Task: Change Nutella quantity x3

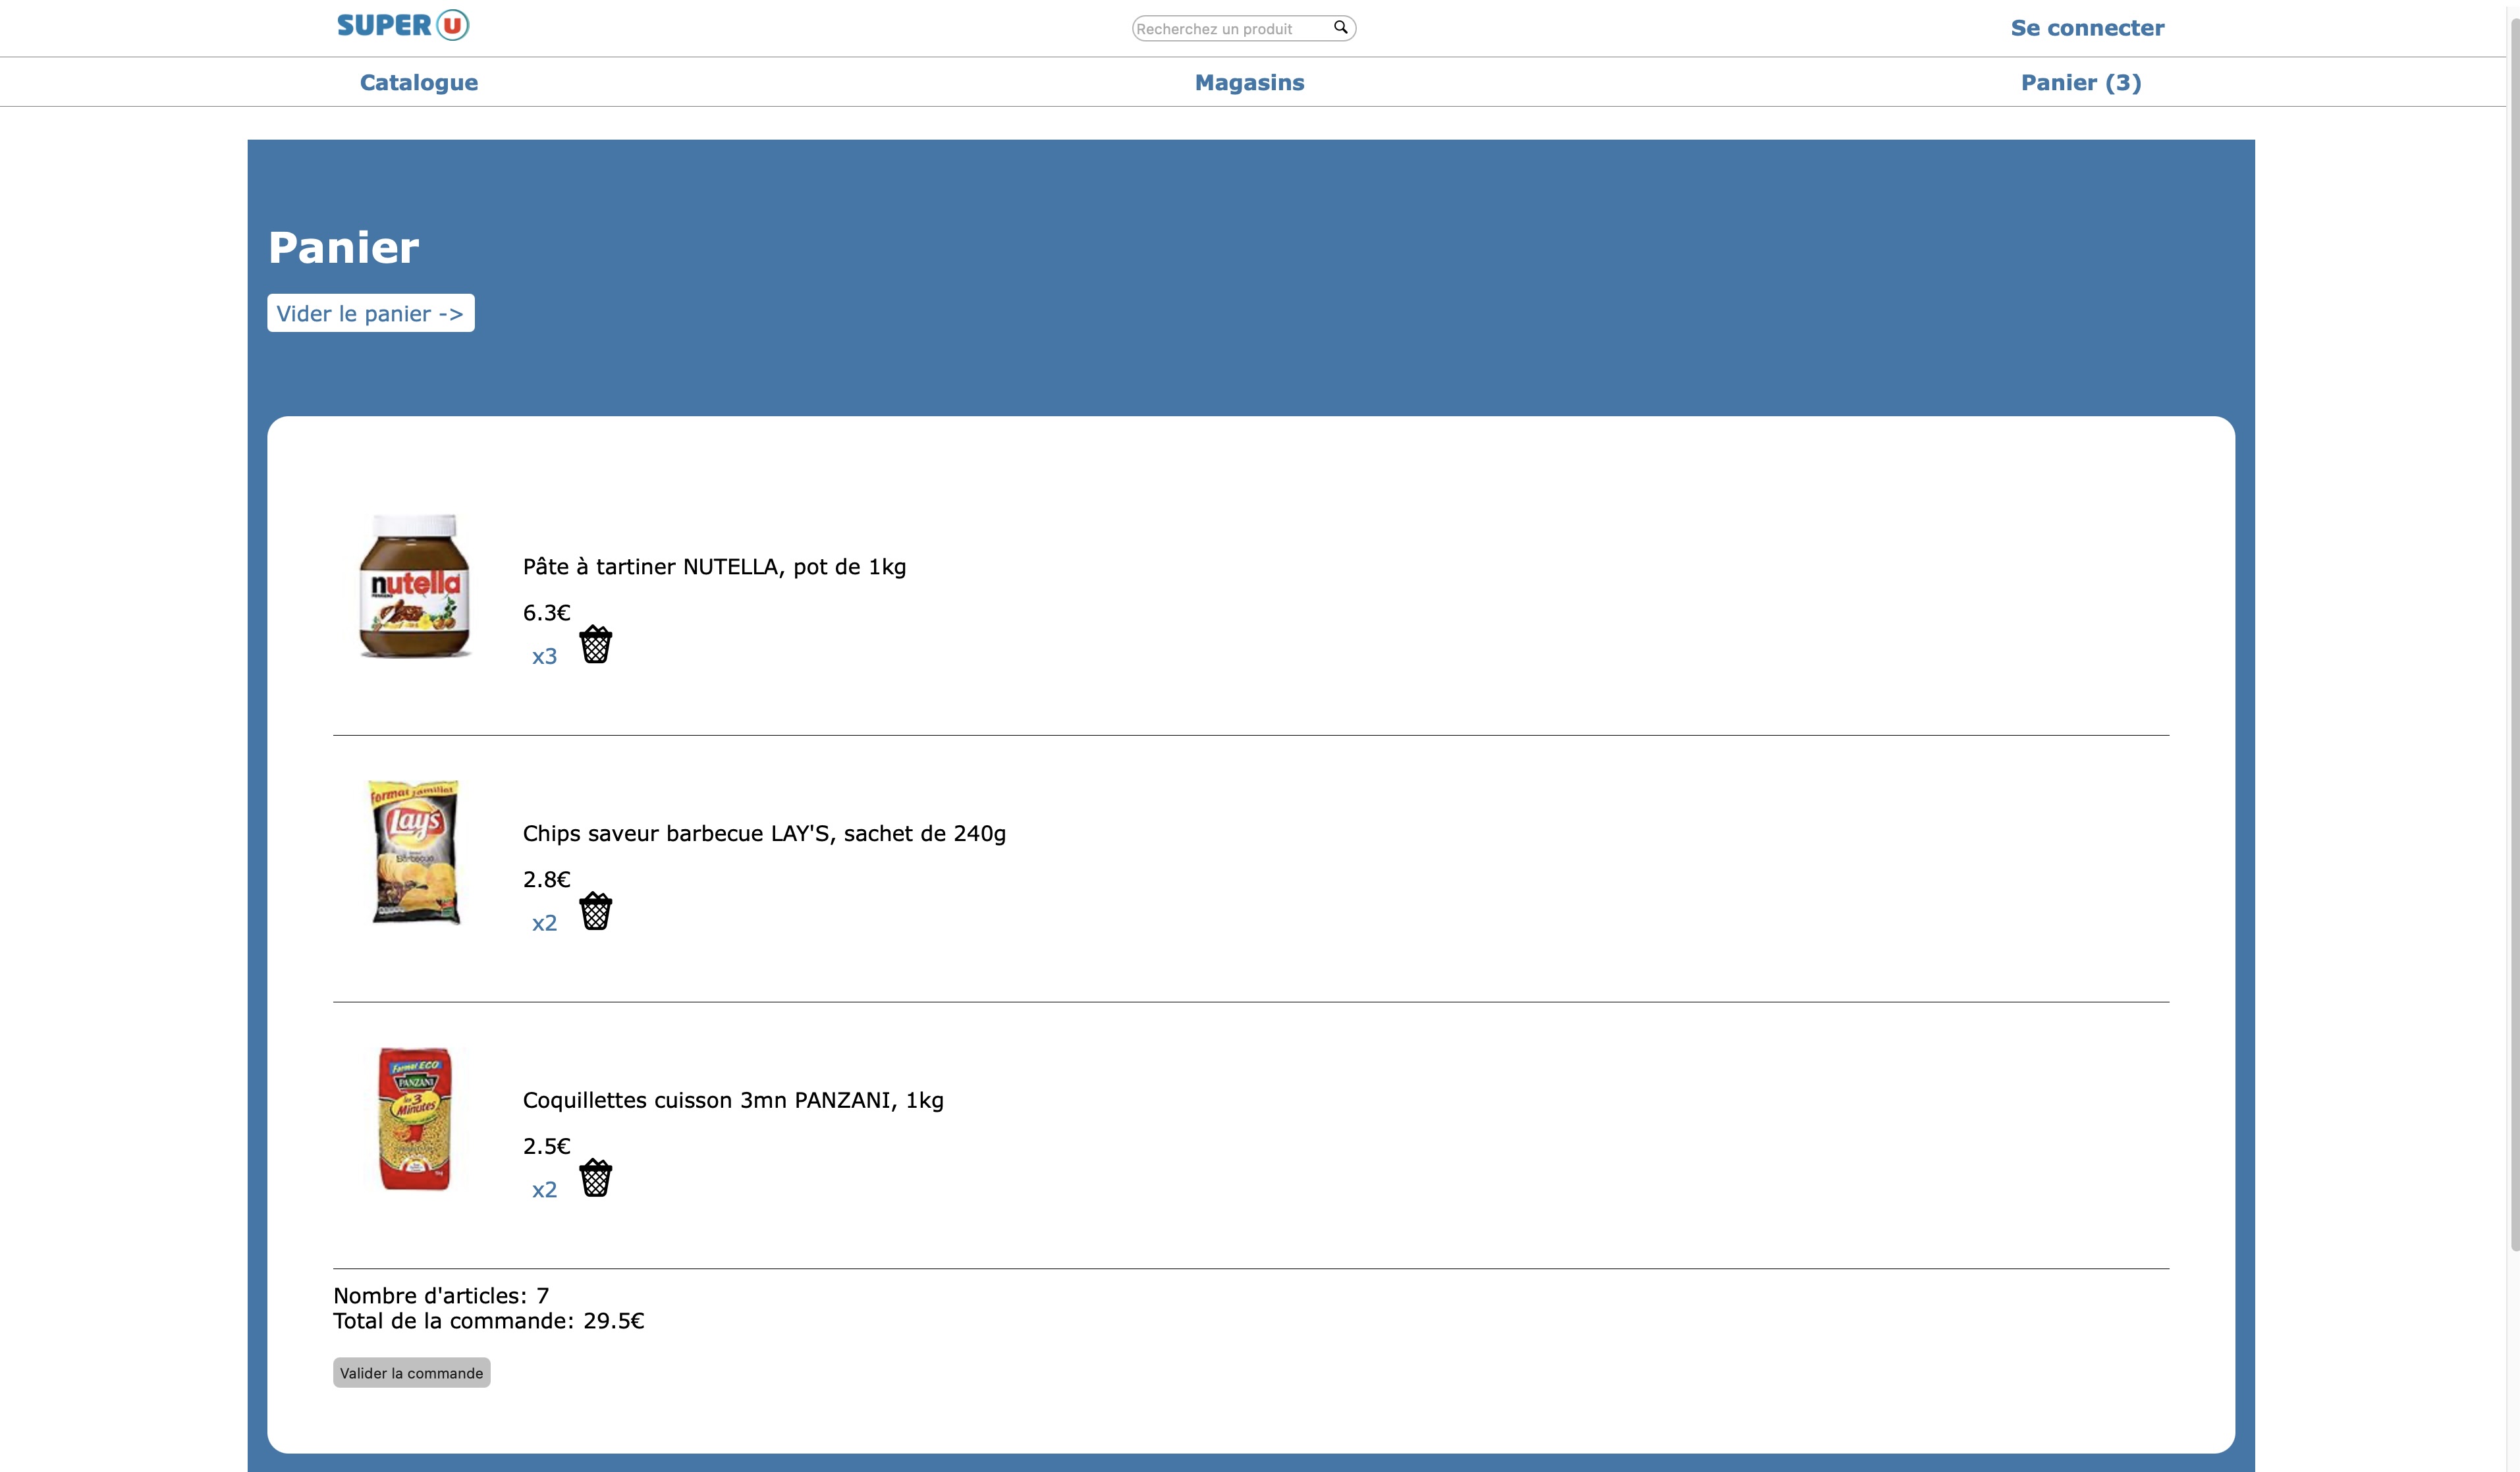Action: click(x=544, y=657)
